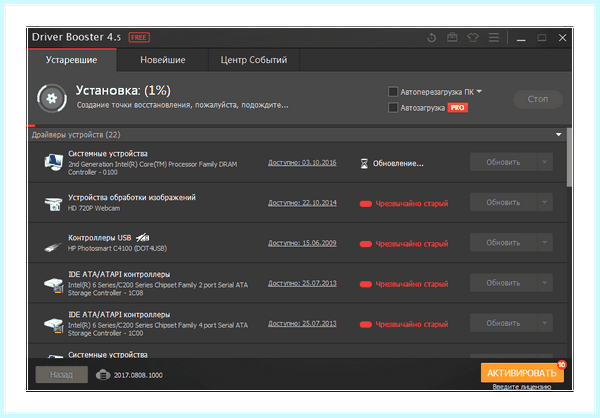Click the unplugged mark beside Контроллеры USB
This screenshot has width=600, height=418.
(142, 238)
